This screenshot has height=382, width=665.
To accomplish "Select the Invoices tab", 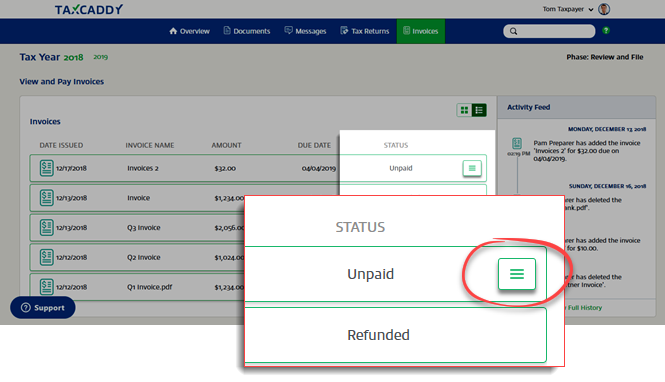I will tap(421, 31).
